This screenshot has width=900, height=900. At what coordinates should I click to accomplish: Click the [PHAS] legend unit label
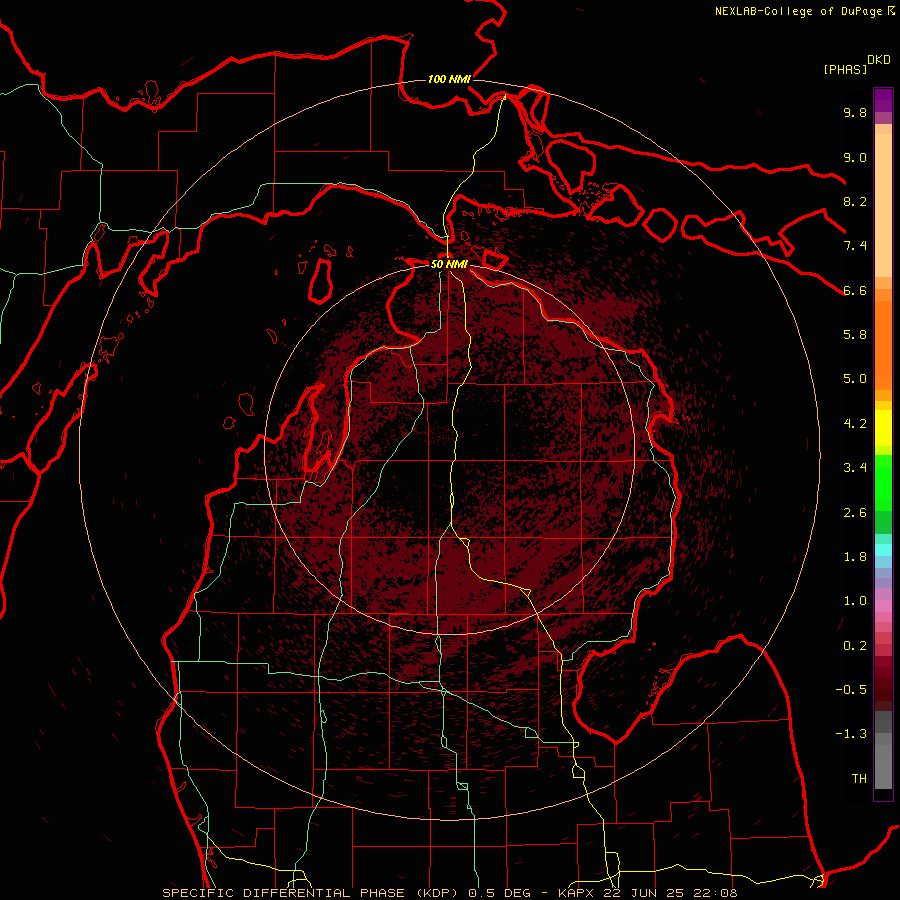coord(845,69)
